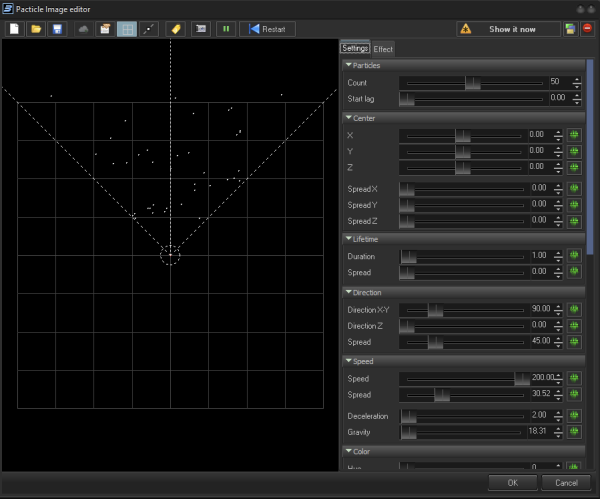The width and height of the screenshot is (600, 499).
Task: Switch to the Effect tab
Action: 383,48
